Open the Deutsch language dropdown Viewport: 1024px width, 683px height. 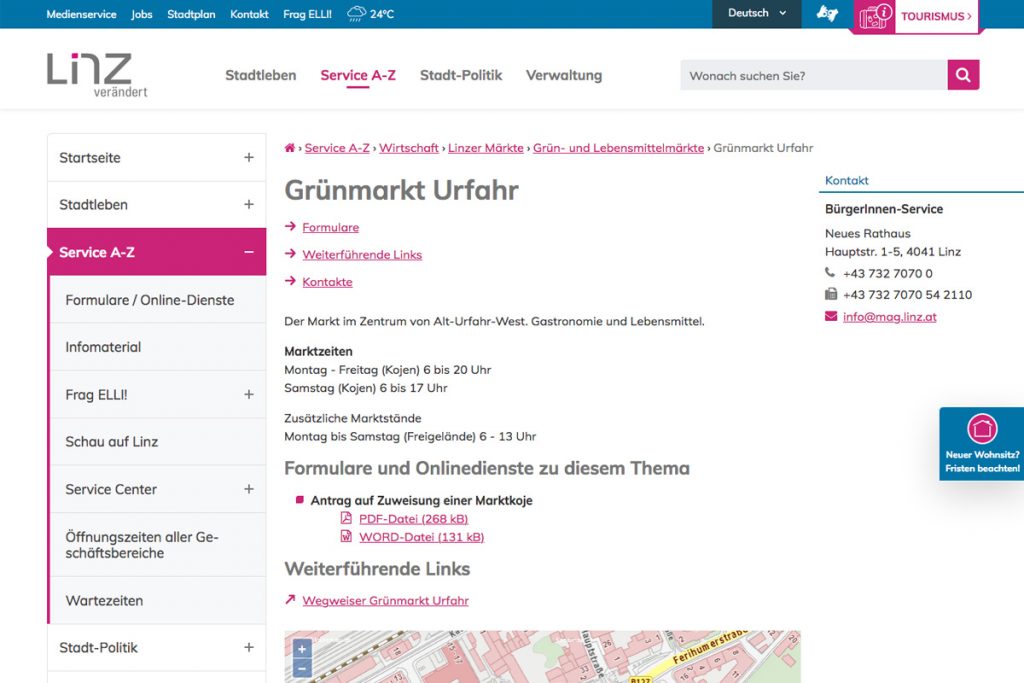(757, 14)
